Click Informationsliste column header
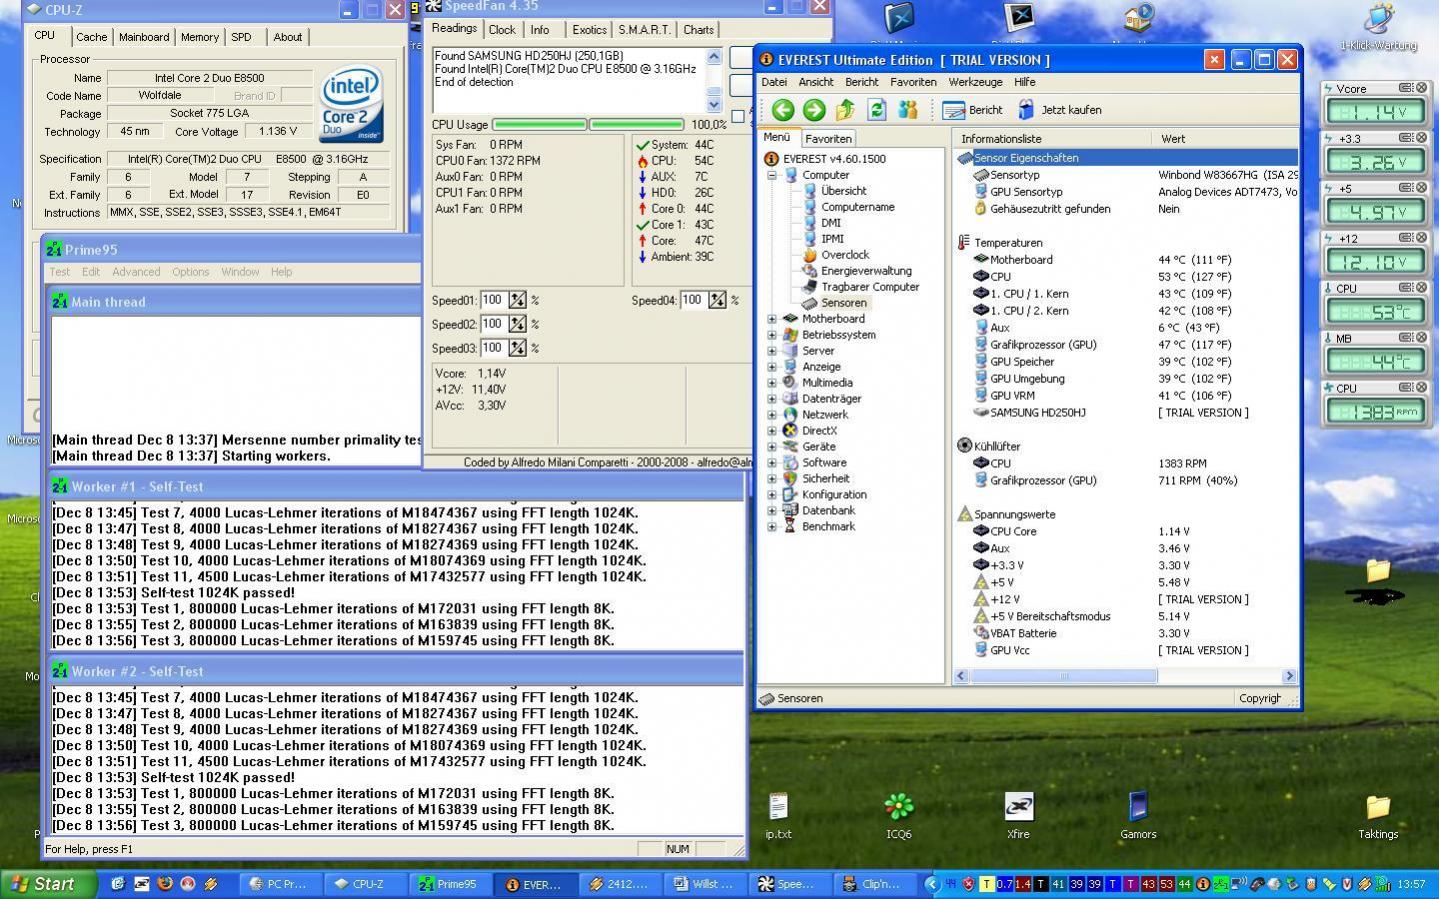The height and width of the screenshot is (899, 1439). tap(1052, 139)
